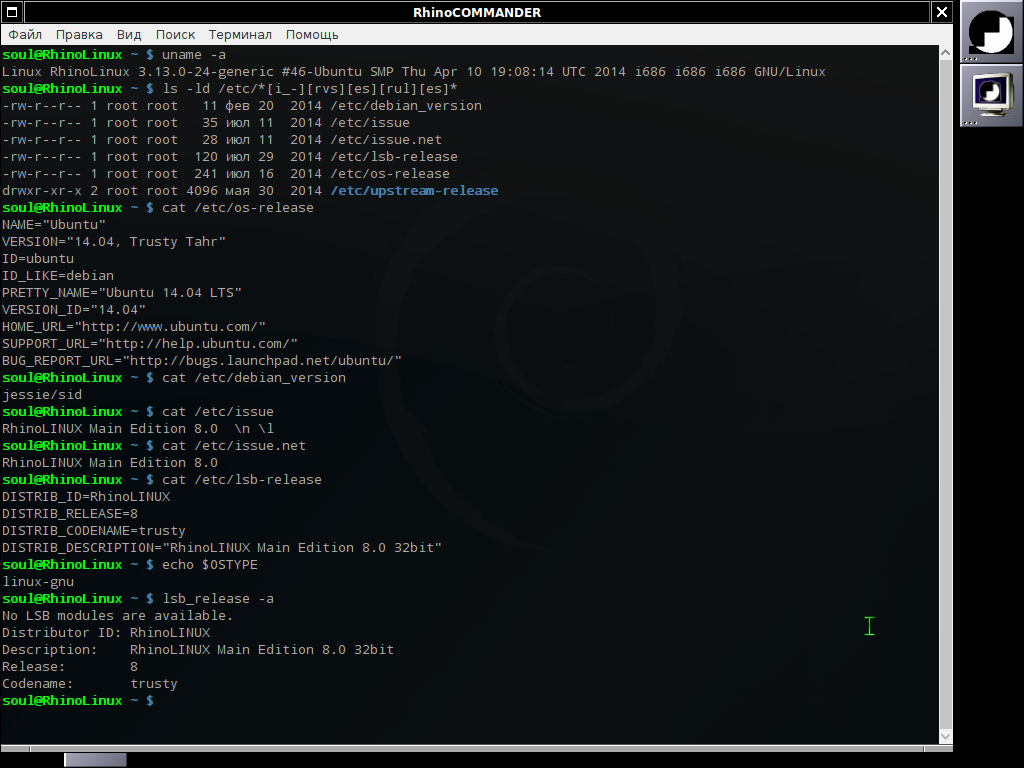Click the cat /etc/debian_version command
The height and width of the screenshot is (768, 1024).
tap(254, 377)
